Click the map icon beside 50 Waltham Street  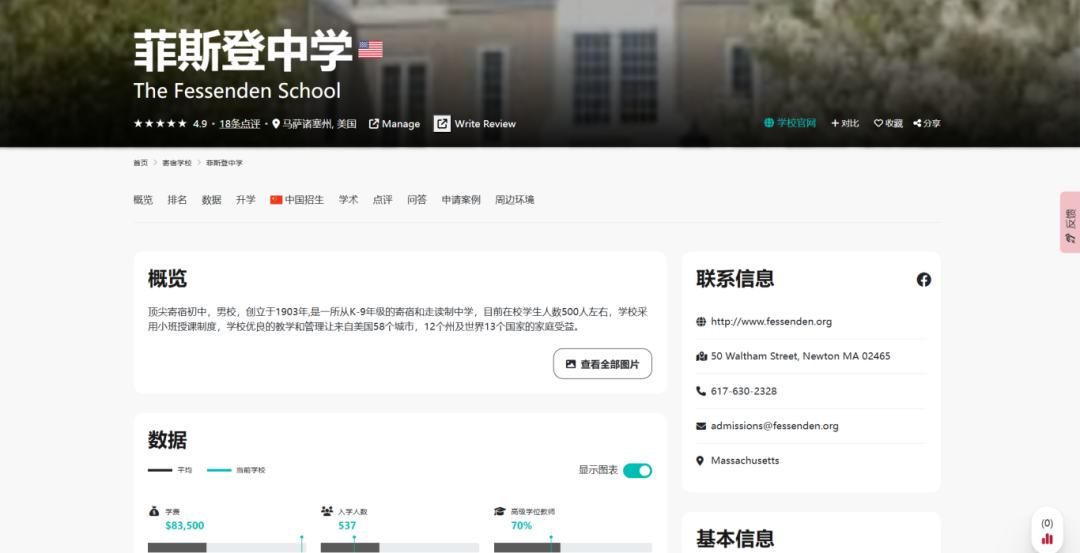pyautogui.click(x=701, y=356)
